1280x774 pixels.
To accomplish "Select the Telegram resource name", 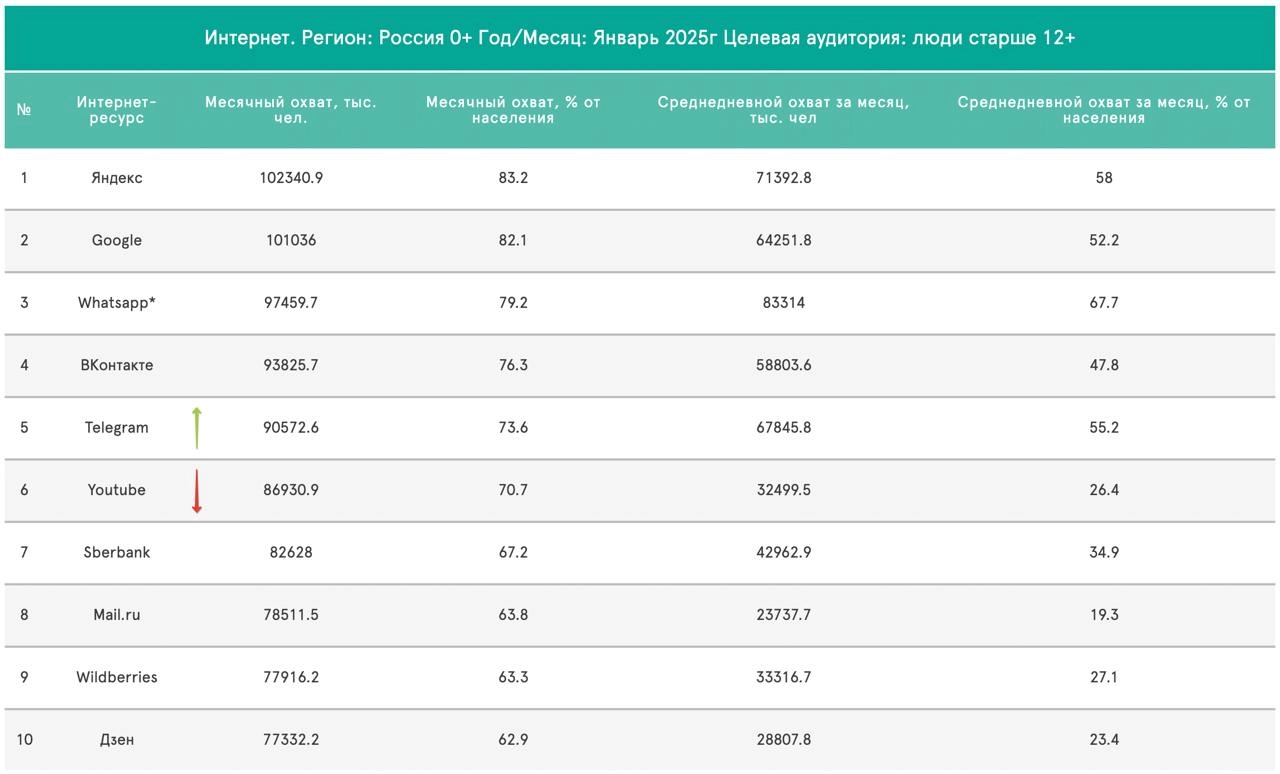I will click(x=117, y=428).
